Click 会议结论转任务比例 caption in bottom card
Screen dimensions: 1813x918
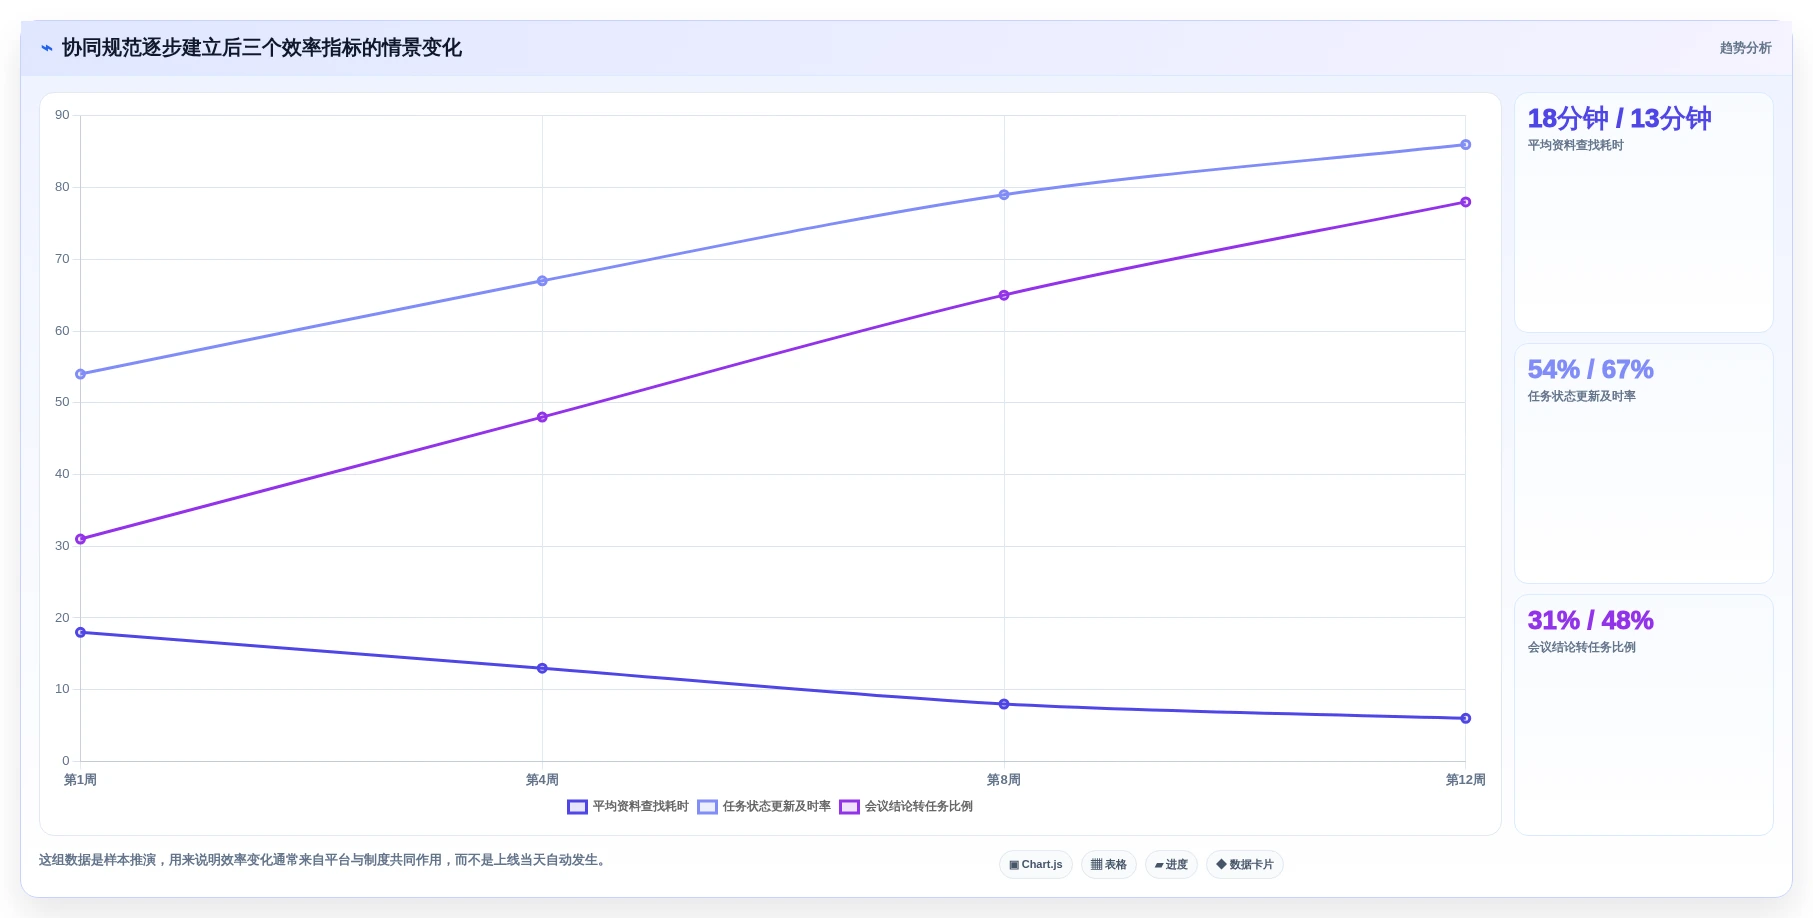pyautogui.click(x=1581, y=647)
